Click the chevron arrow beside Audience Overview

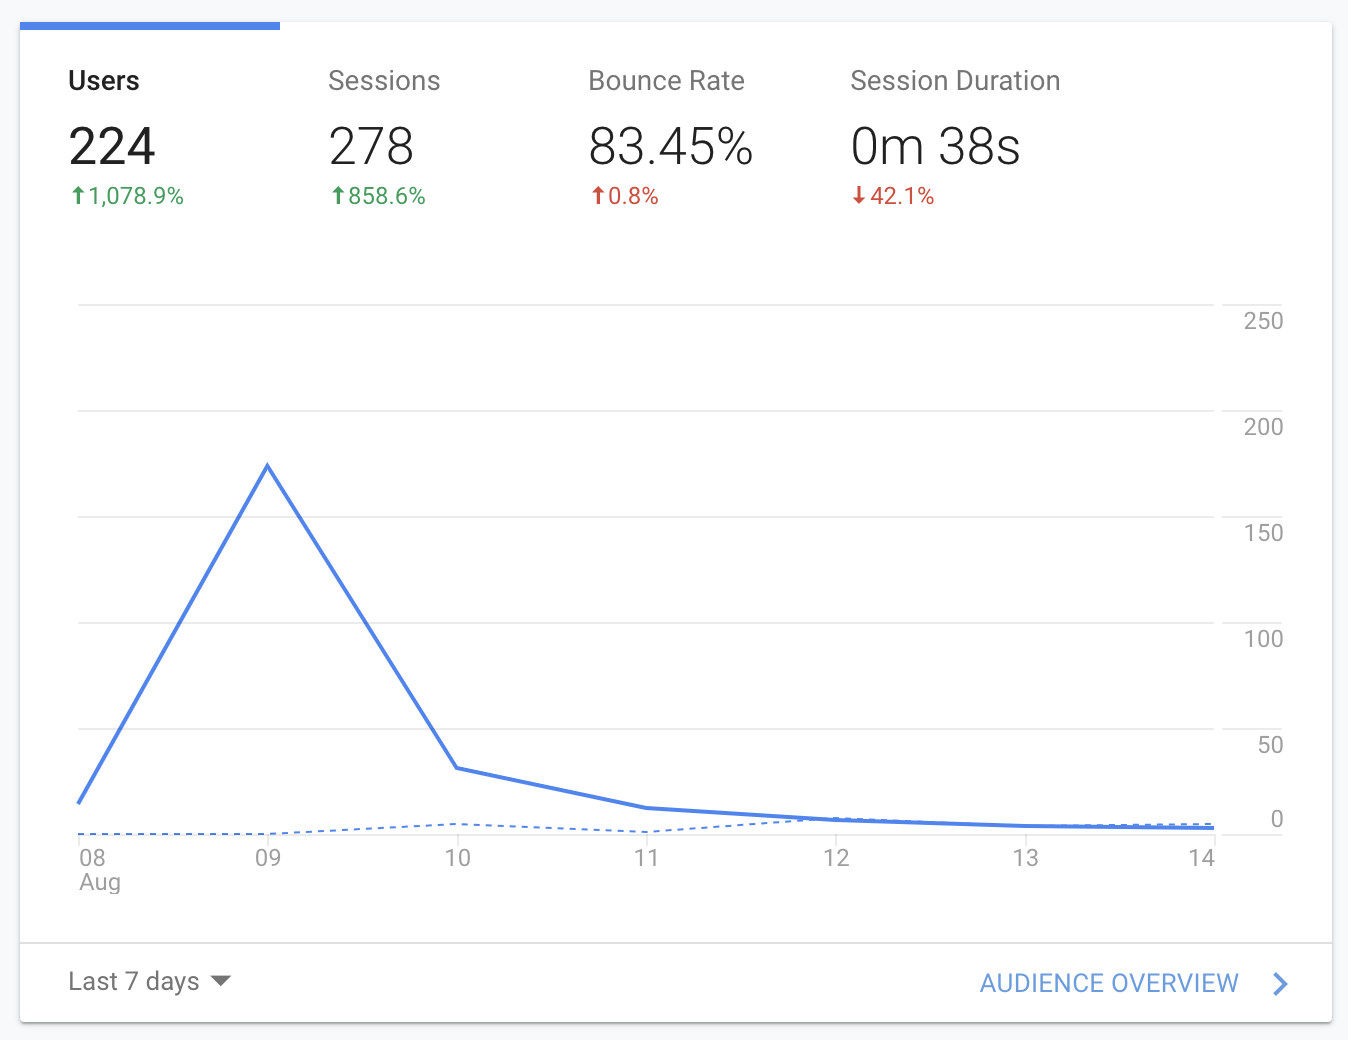pos(1280,984)
